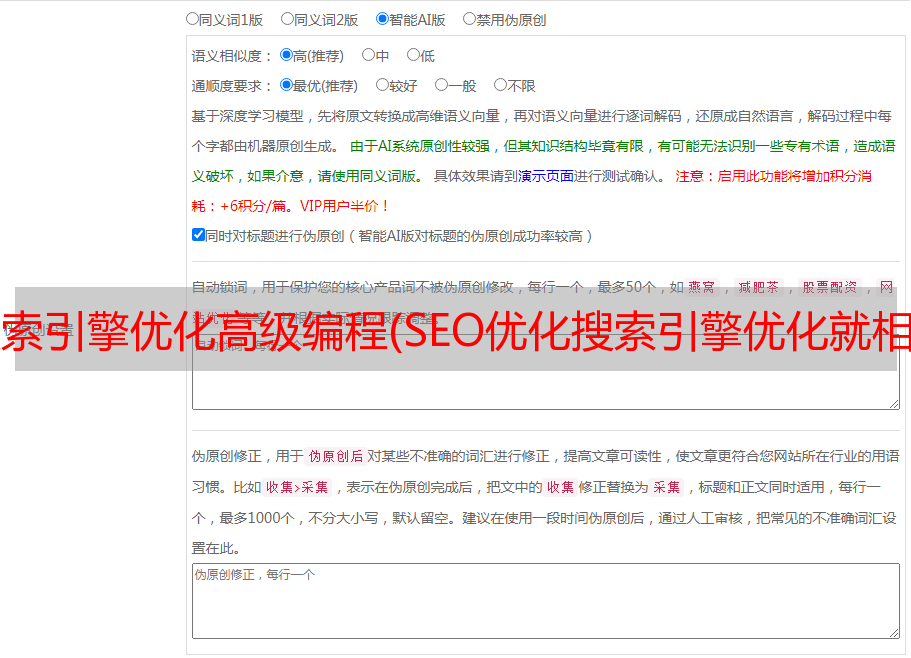Click the 减肥茶 example tag
Screen dimensions: 911x658
(x=758, y=287)
